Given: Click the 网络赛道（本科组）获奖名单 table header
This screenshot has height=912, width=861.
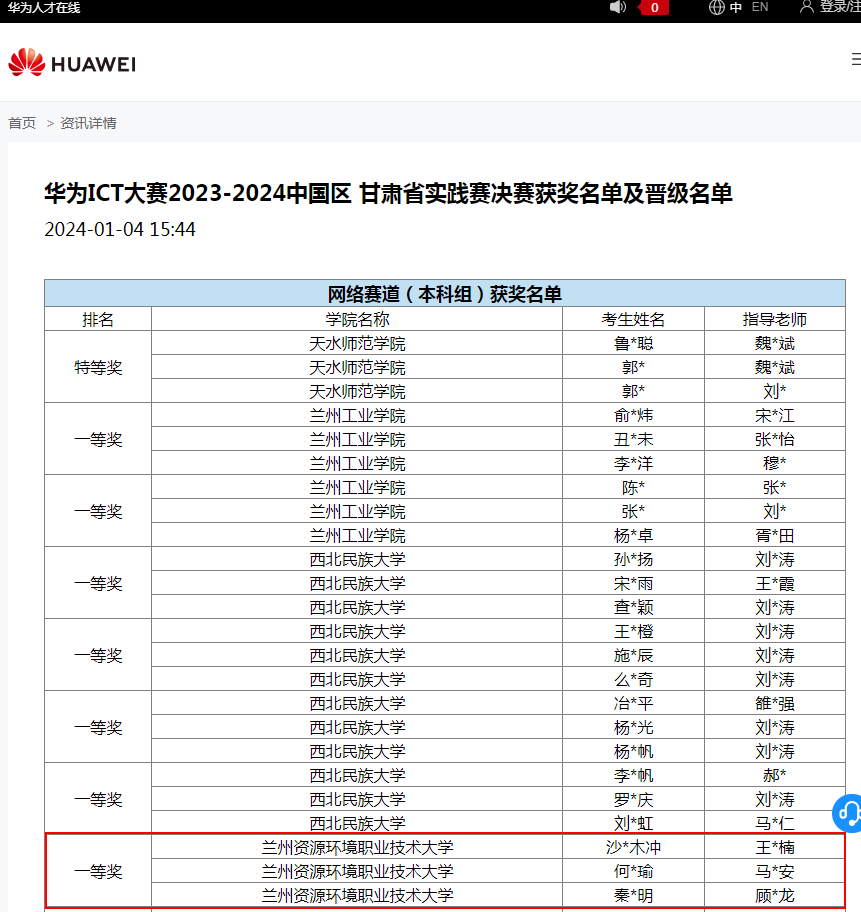Looking at the screenshot, I should (x=444, y=294).
